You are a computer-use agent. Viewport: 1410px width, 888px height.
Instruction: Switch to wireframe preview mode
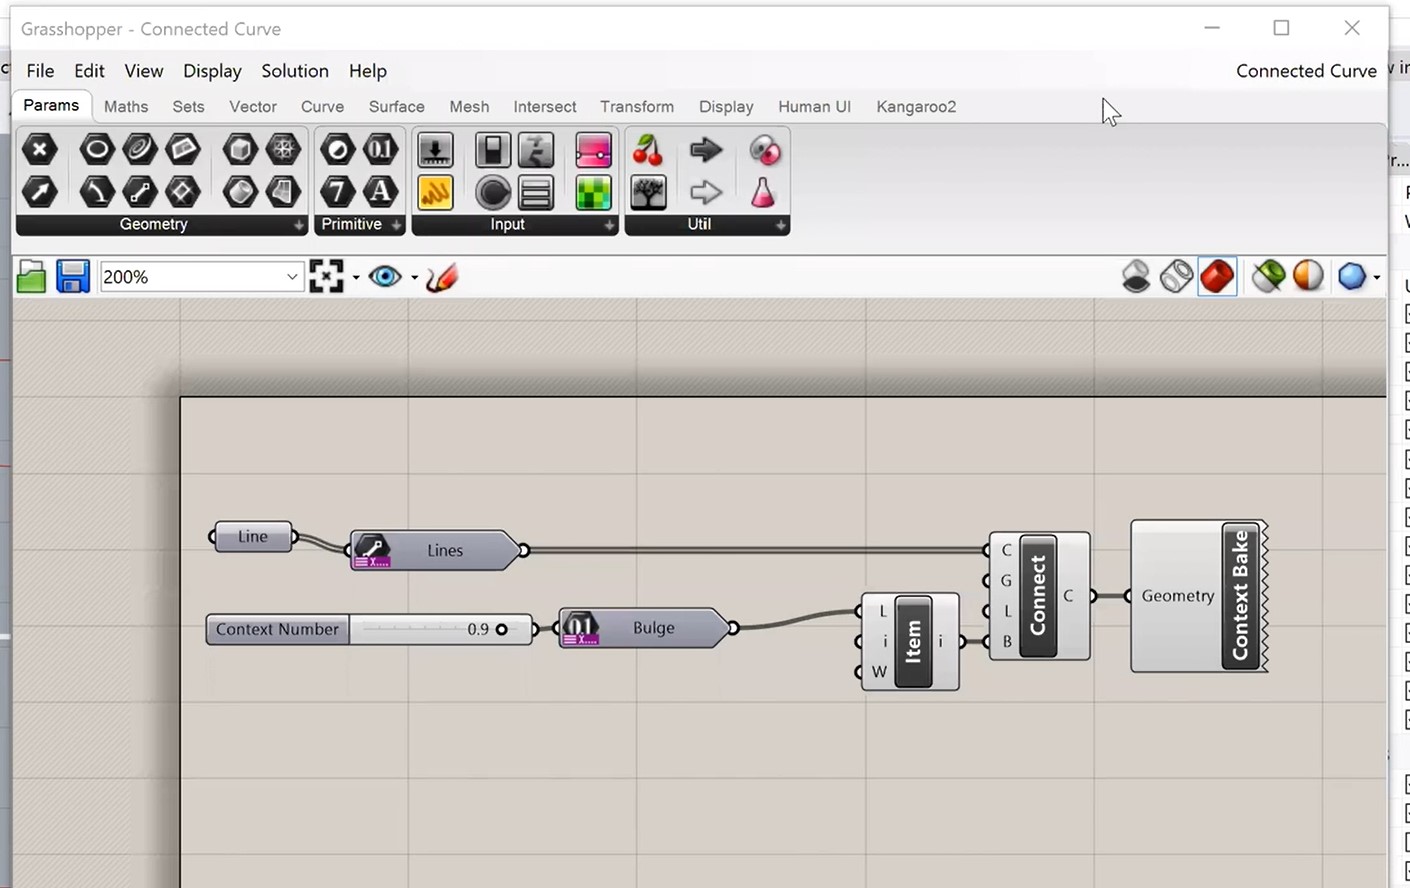(x=1176, y=276)
